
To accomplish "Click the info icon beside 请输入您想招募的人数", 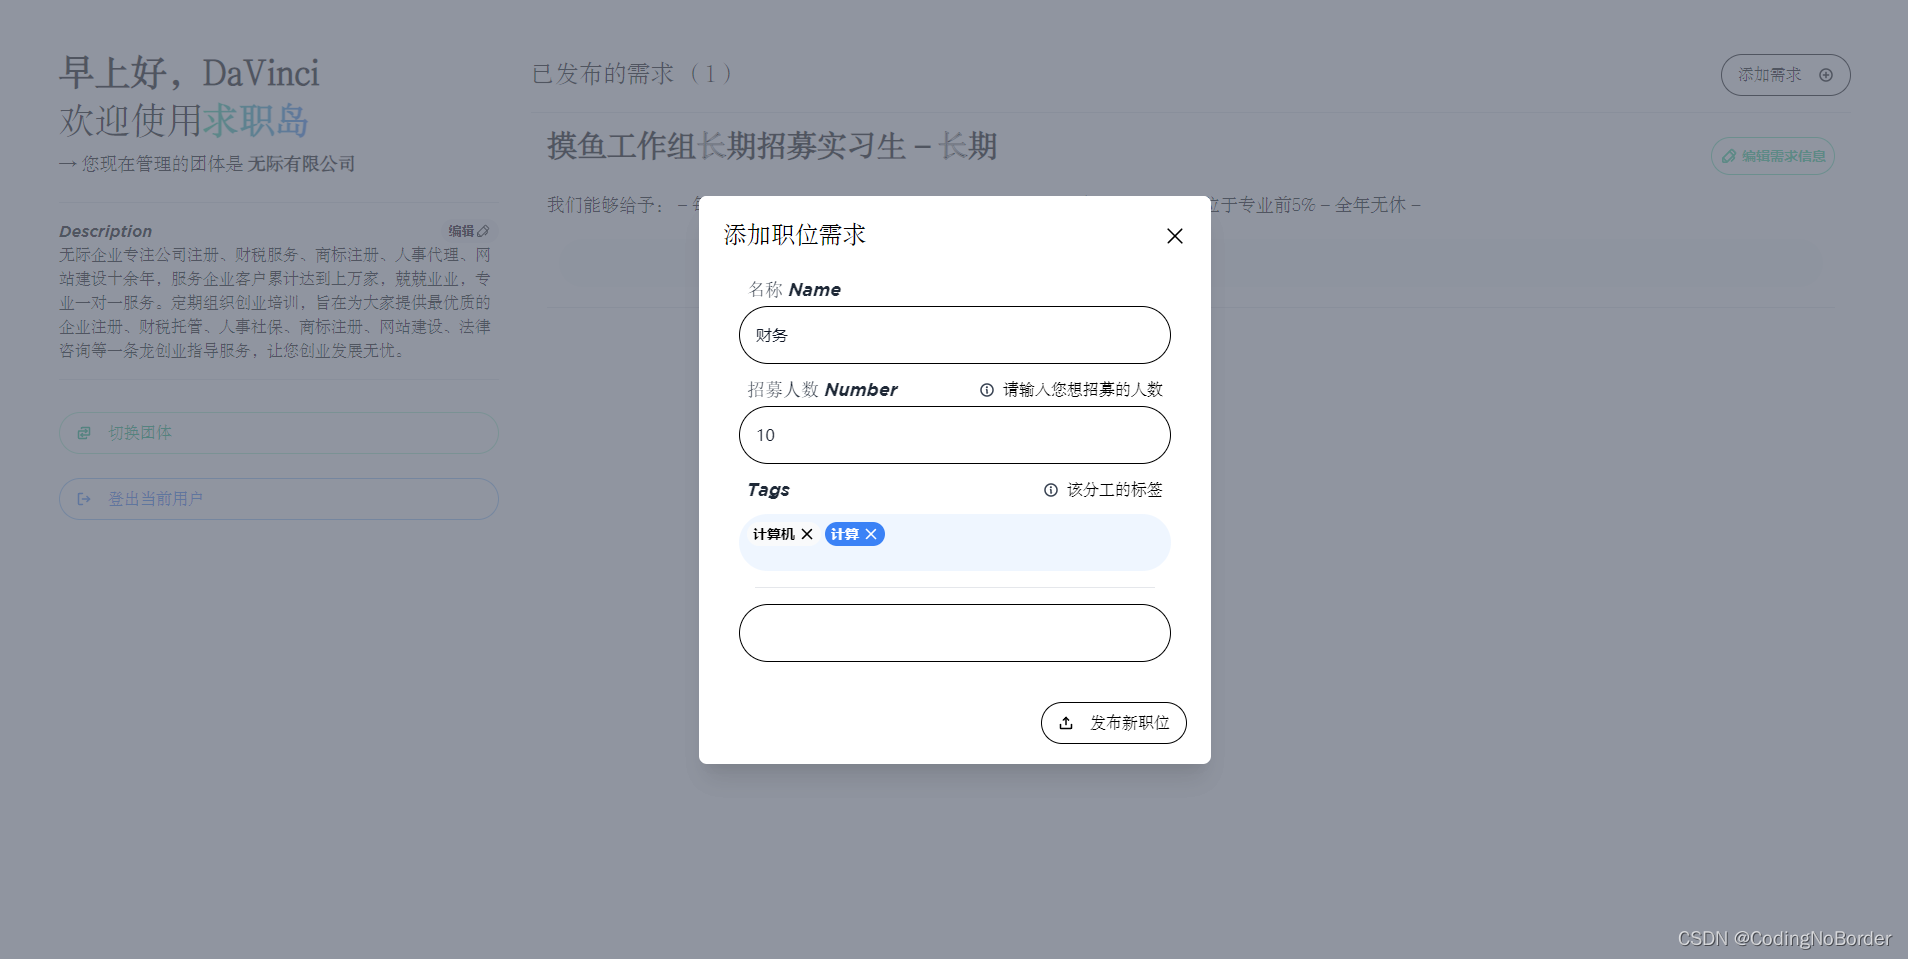I will (x=987, y=390).
